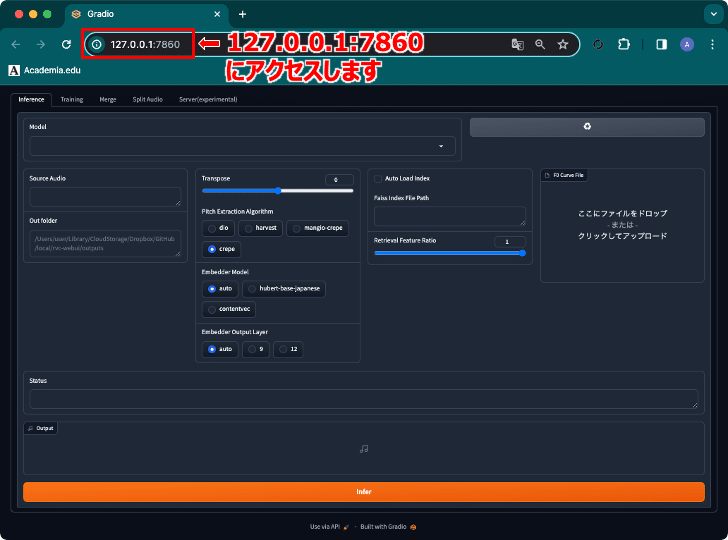
Task: Open the Use via API link
Action: [x=329, y=527]
